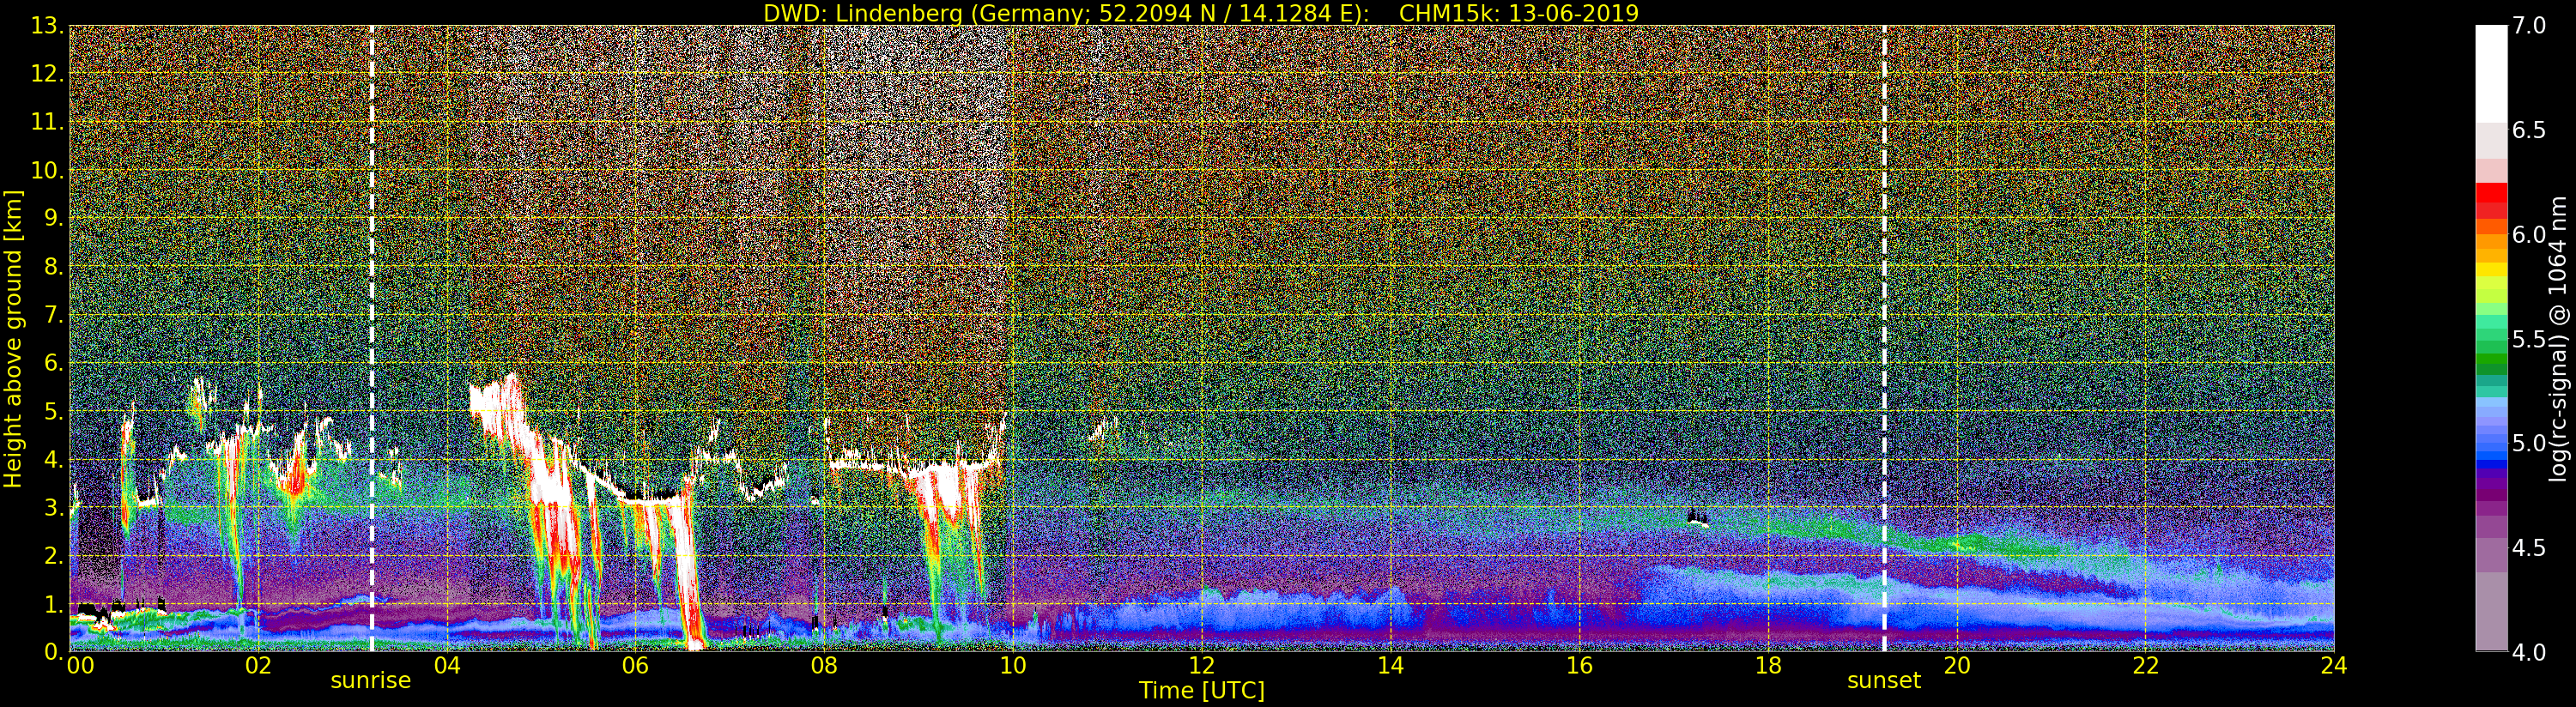
Task: Click the time tick label '10'
Action: [x=1013, y=665]
